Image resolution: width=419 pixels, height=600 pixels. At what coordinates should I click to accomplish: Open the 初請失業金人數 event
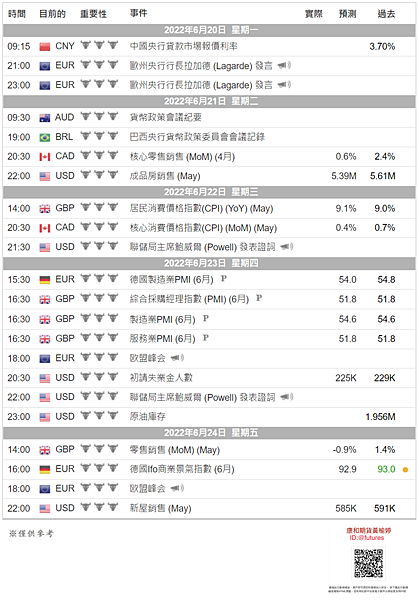161,378
